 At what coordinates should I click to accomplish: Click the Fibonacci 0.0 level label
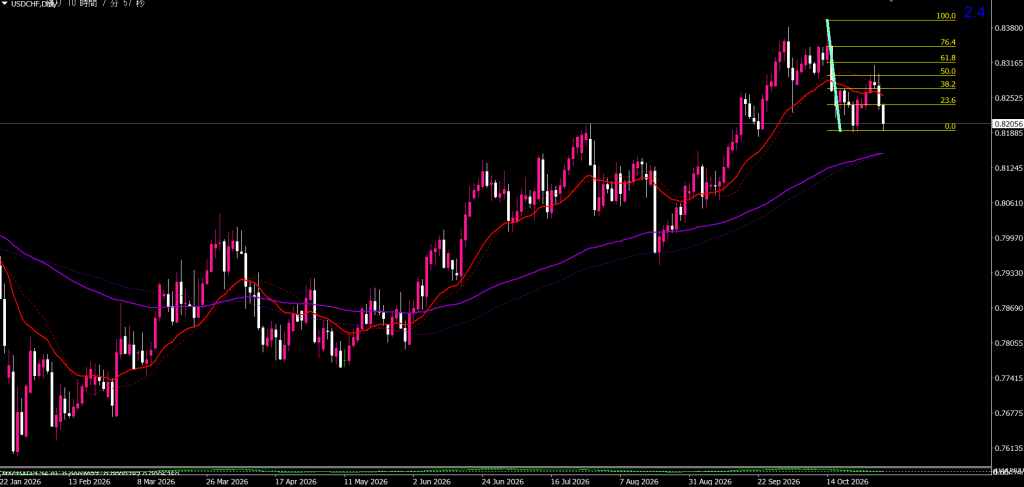950,126
